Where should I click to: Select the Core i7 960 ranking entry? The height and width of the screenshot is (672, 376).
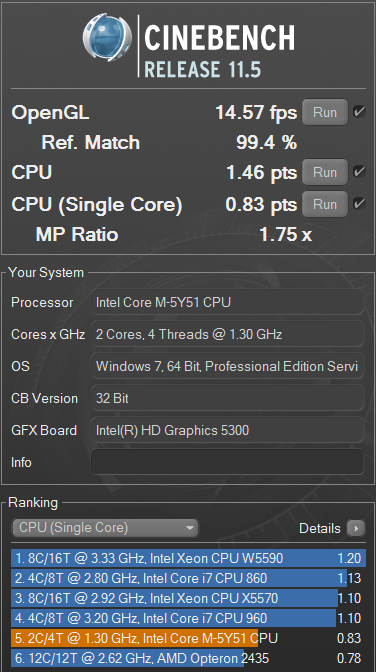[188, 618]
